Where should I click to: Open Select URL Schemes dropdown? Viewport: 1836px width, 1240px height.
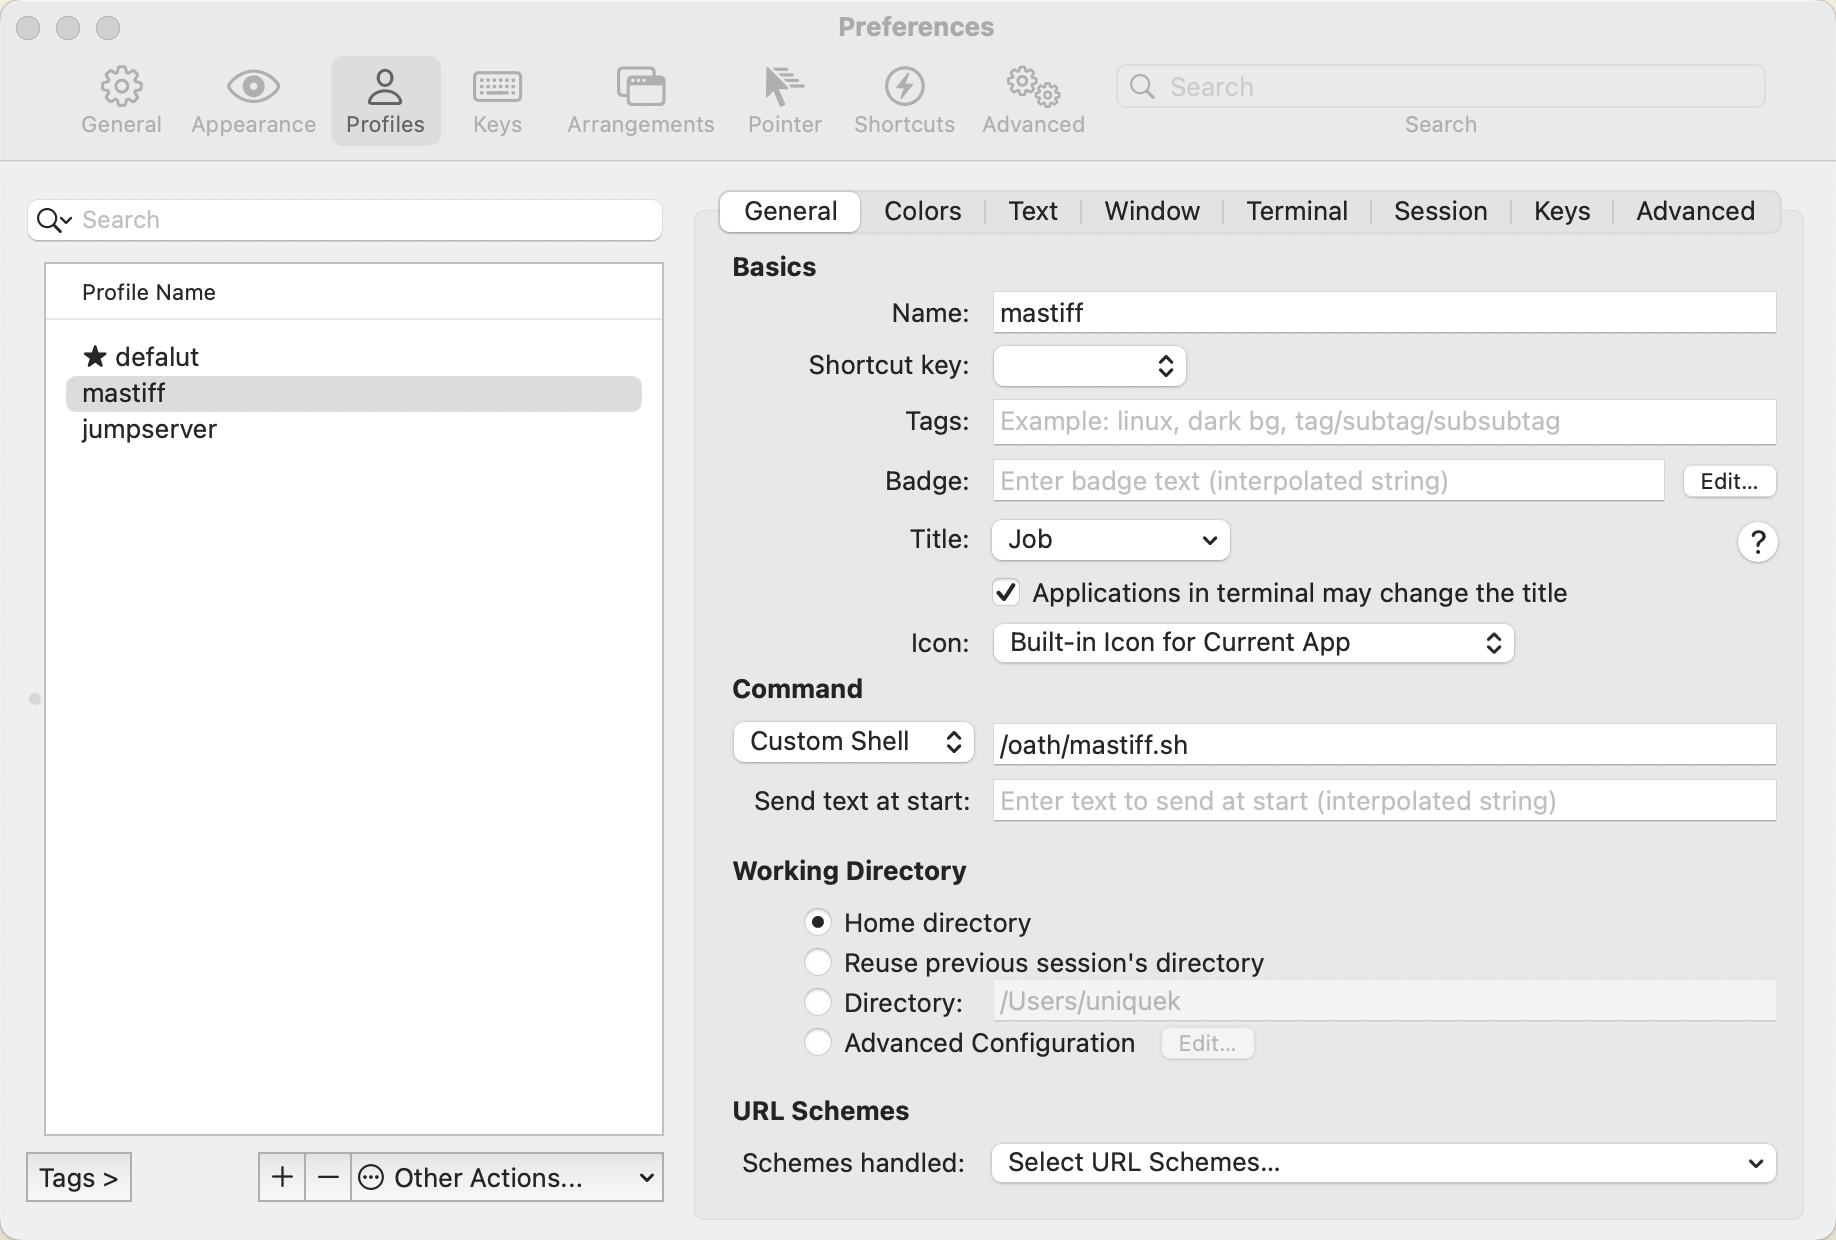[x=1383, y=1163]
